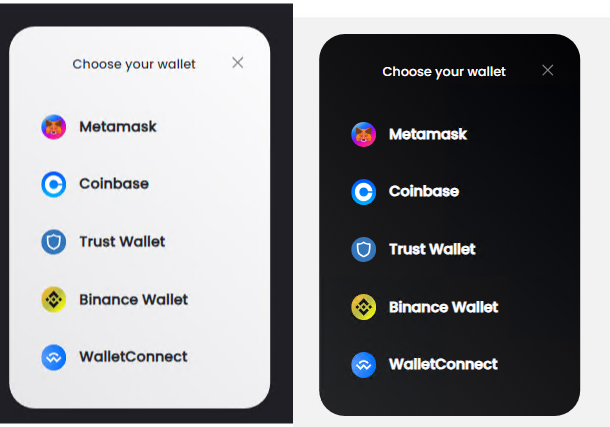Click the Binance Wallet icon in dark modal
The height and width of the screenshot is (427, 610).
[x=363, y=307]
